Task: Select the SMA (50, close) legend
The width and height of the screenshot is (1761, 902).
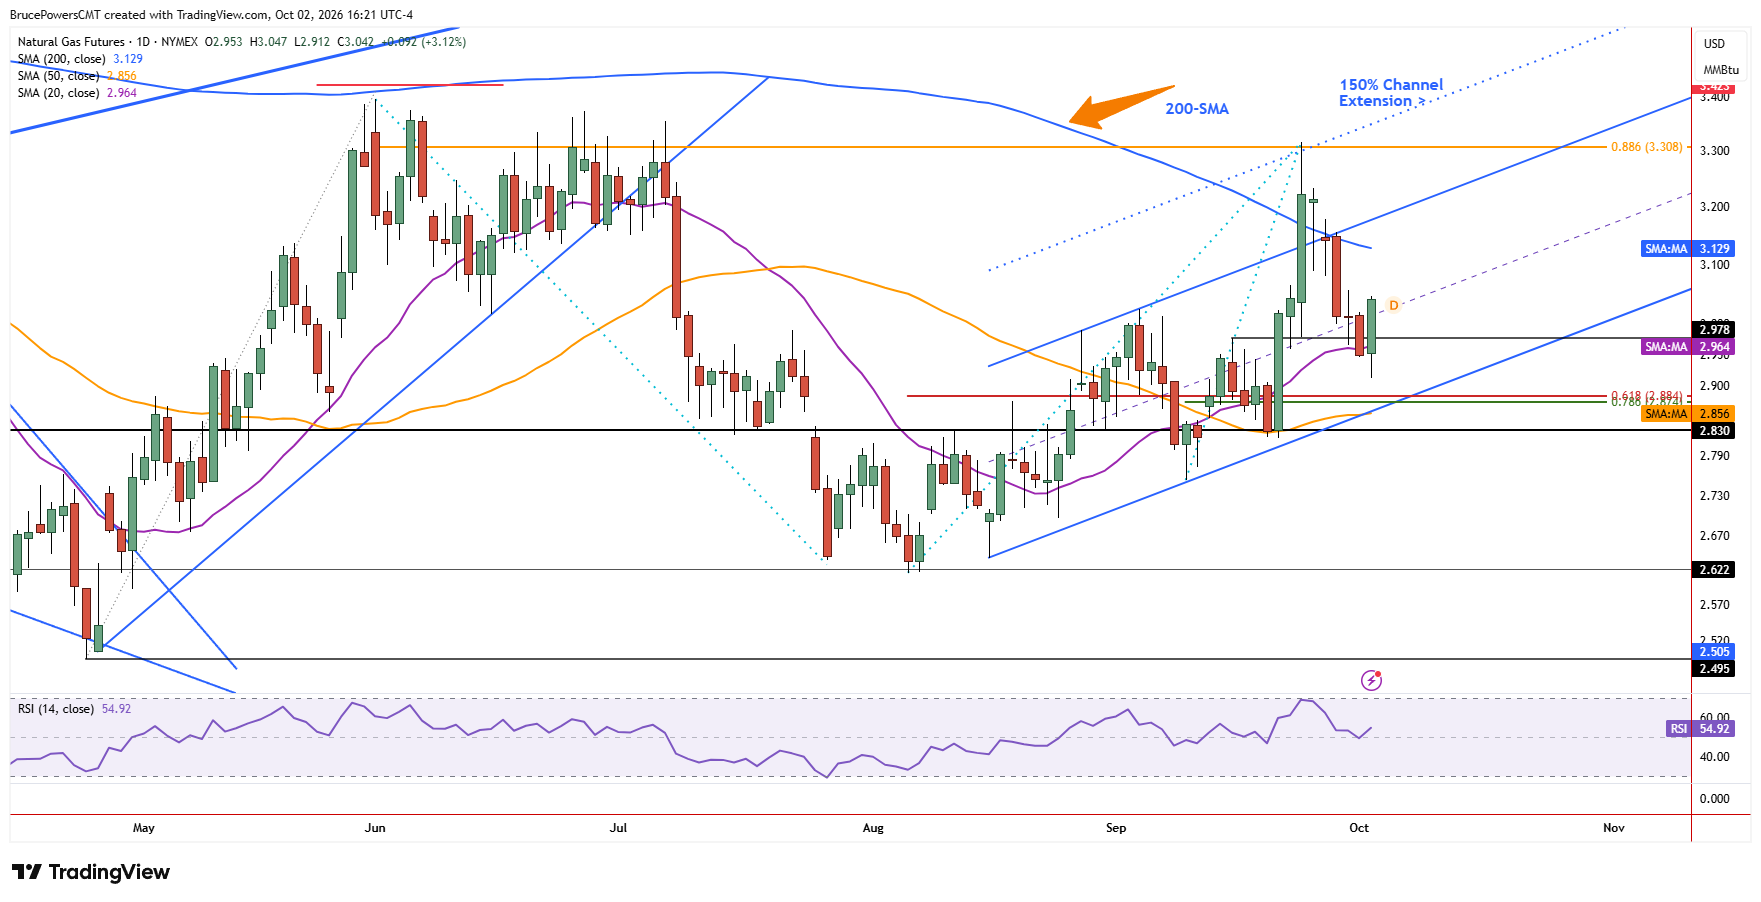Action: tap(77, 76)
